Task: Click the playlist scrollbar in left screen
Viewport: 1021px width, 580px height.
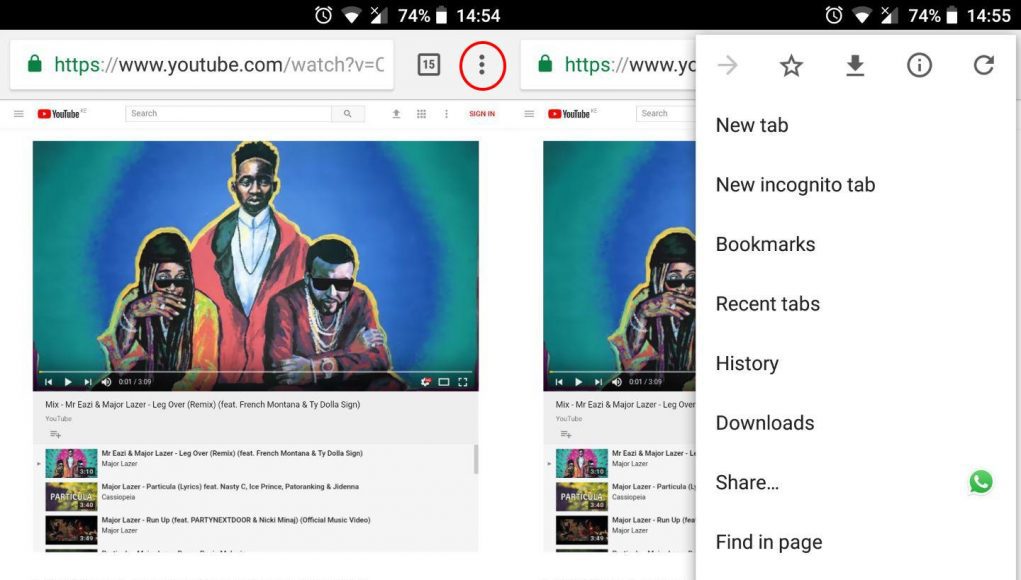Action: [475, 460]
